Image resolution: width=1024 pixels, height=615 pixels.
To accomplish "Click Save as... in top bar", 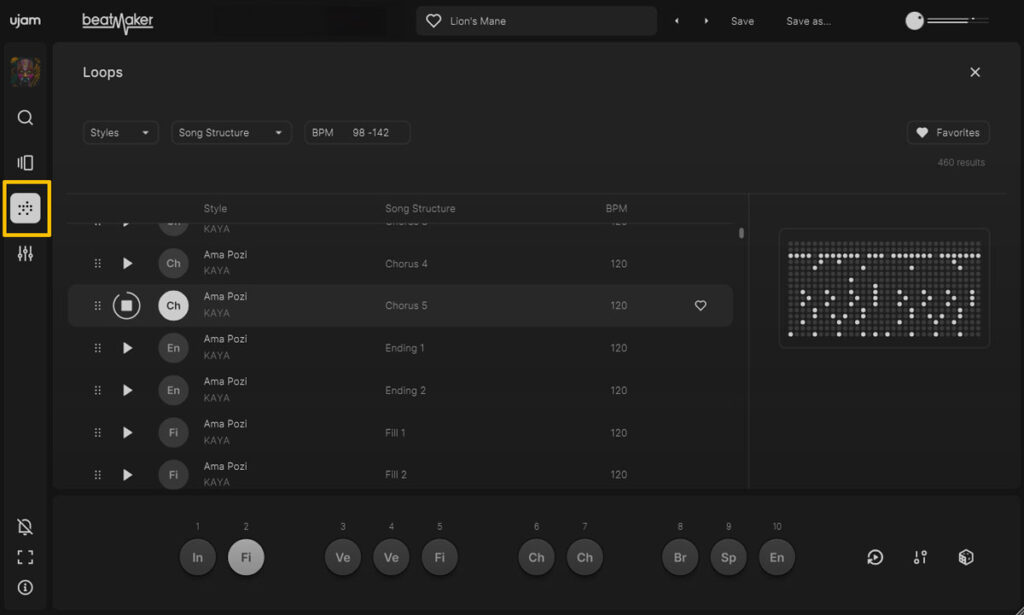I will tap(808, 21).
